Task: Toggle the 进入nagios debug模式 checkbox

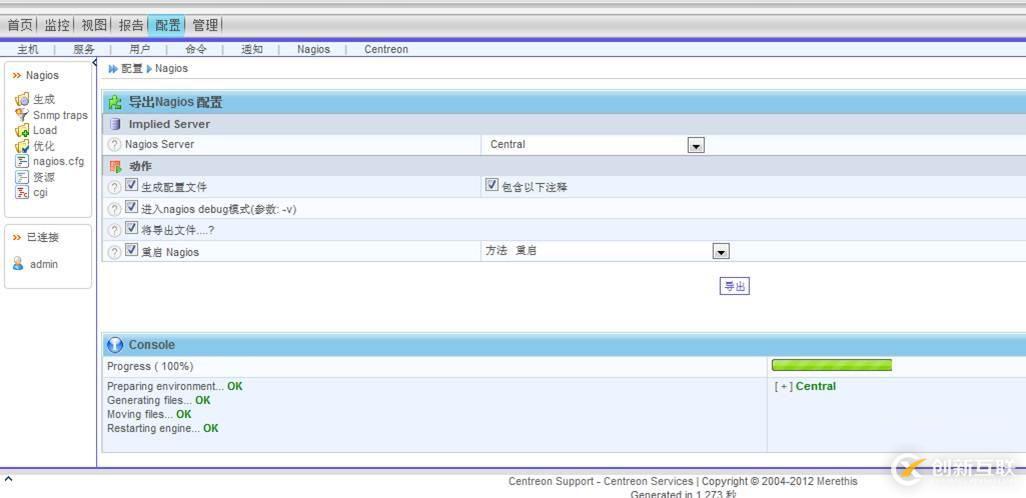Action: click(x=132, y=207)
